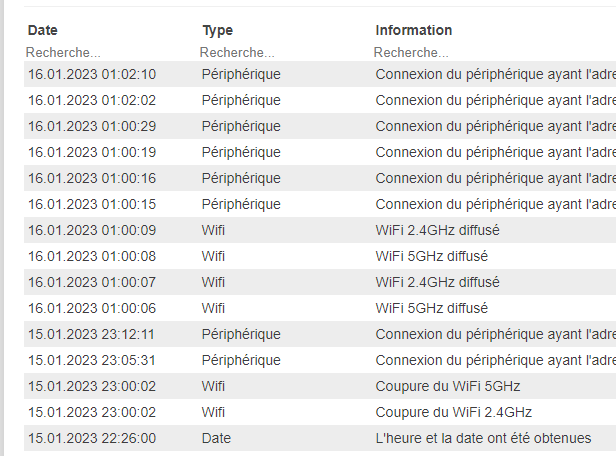Click the L'heure et la date obtenues row

pos(320,438)
